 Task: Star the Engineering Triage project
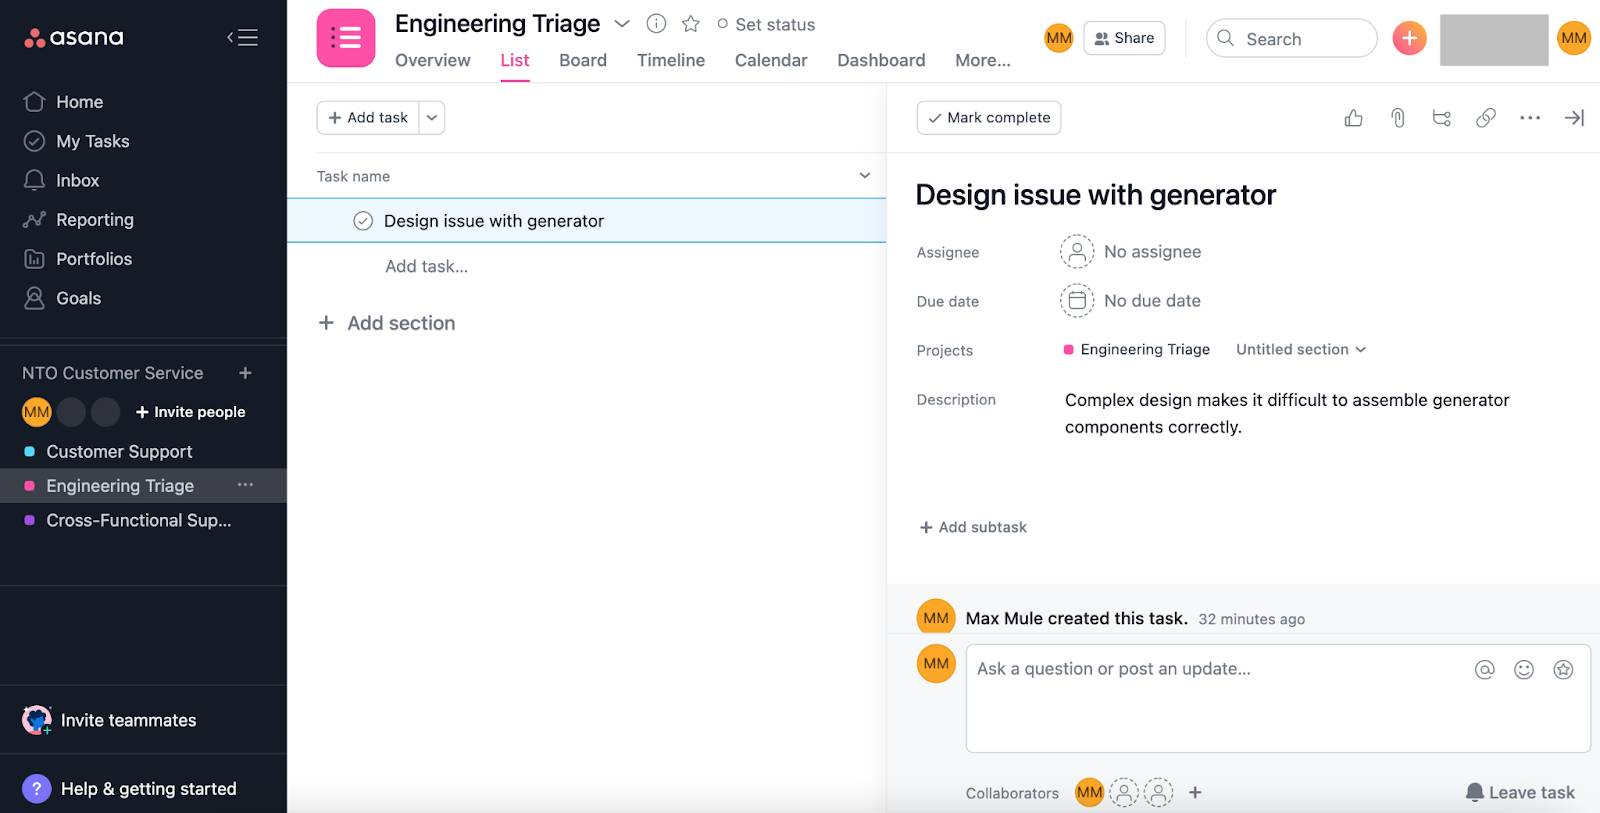pyautogui.click(x=690, y=23)
